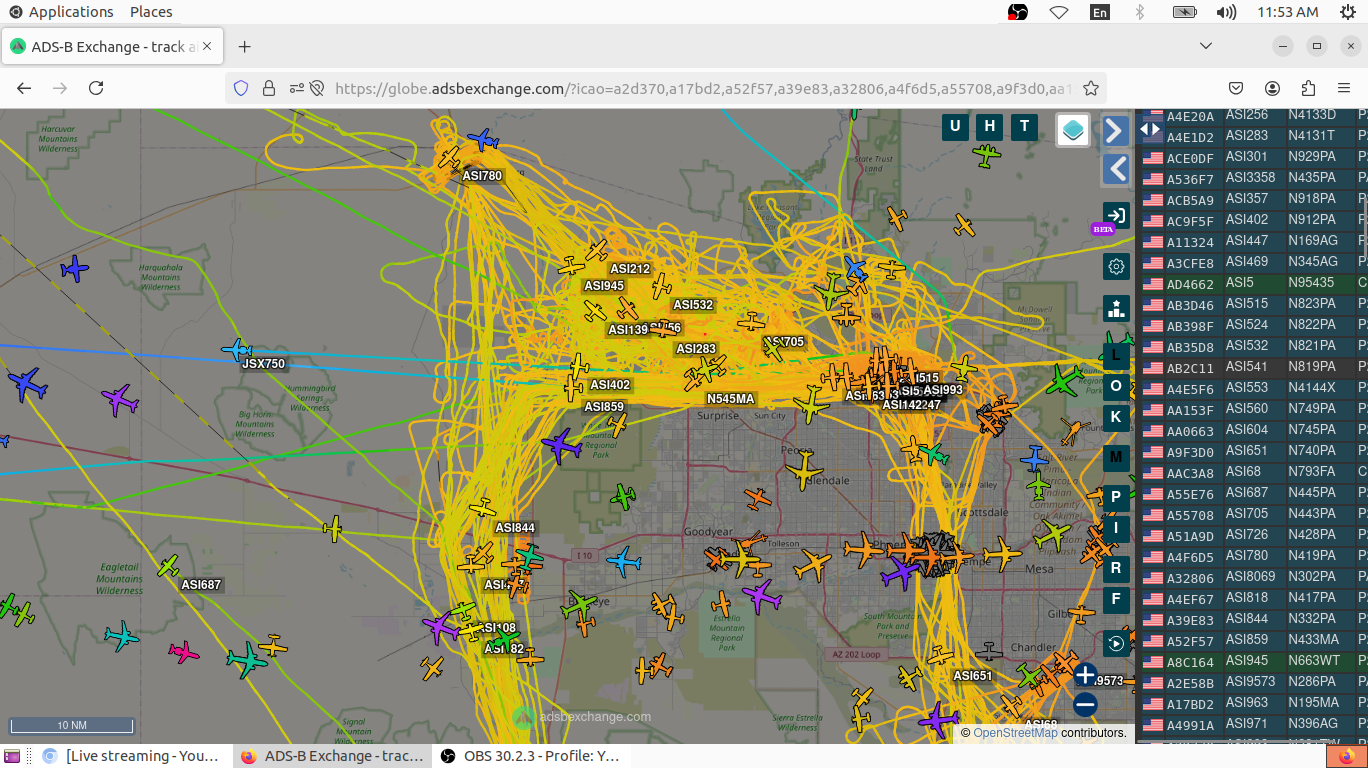Open the Pocket save icon
Image resolution: width=1368 pixels, height=768 pixels.
pyautogui.click(x=1236, y=88)
